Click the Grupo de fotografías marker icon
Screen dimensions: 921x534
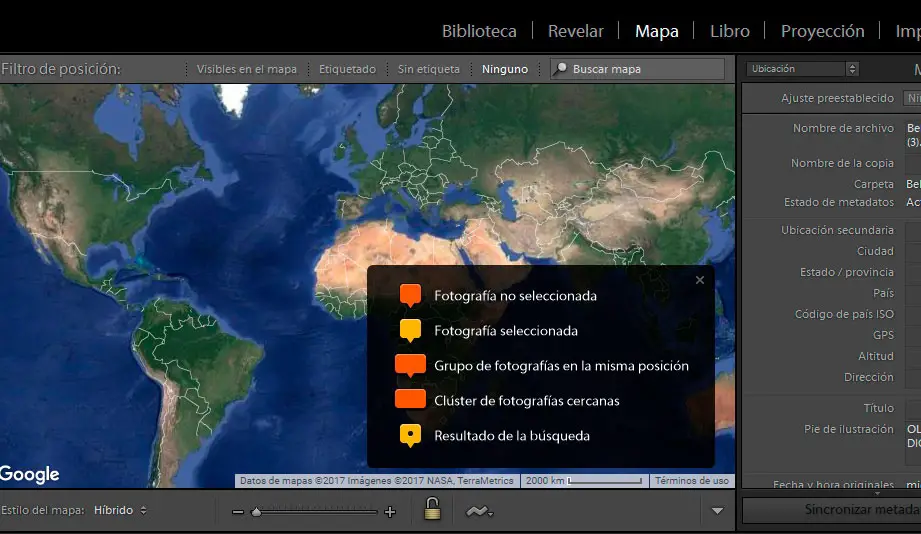(x=411, y=365)
